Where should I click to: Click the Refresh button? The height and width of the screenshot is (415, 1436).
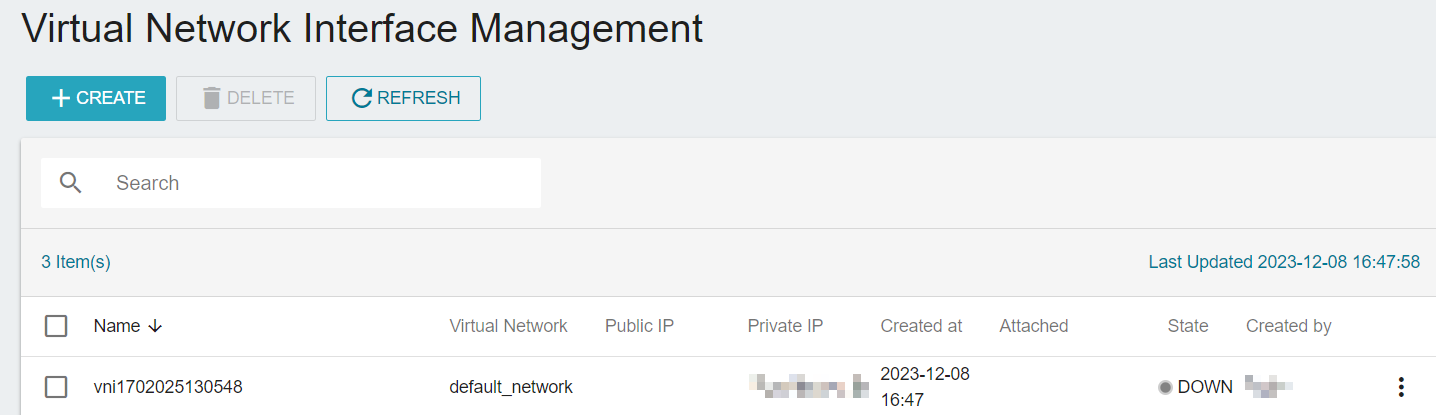coord(403,98)
